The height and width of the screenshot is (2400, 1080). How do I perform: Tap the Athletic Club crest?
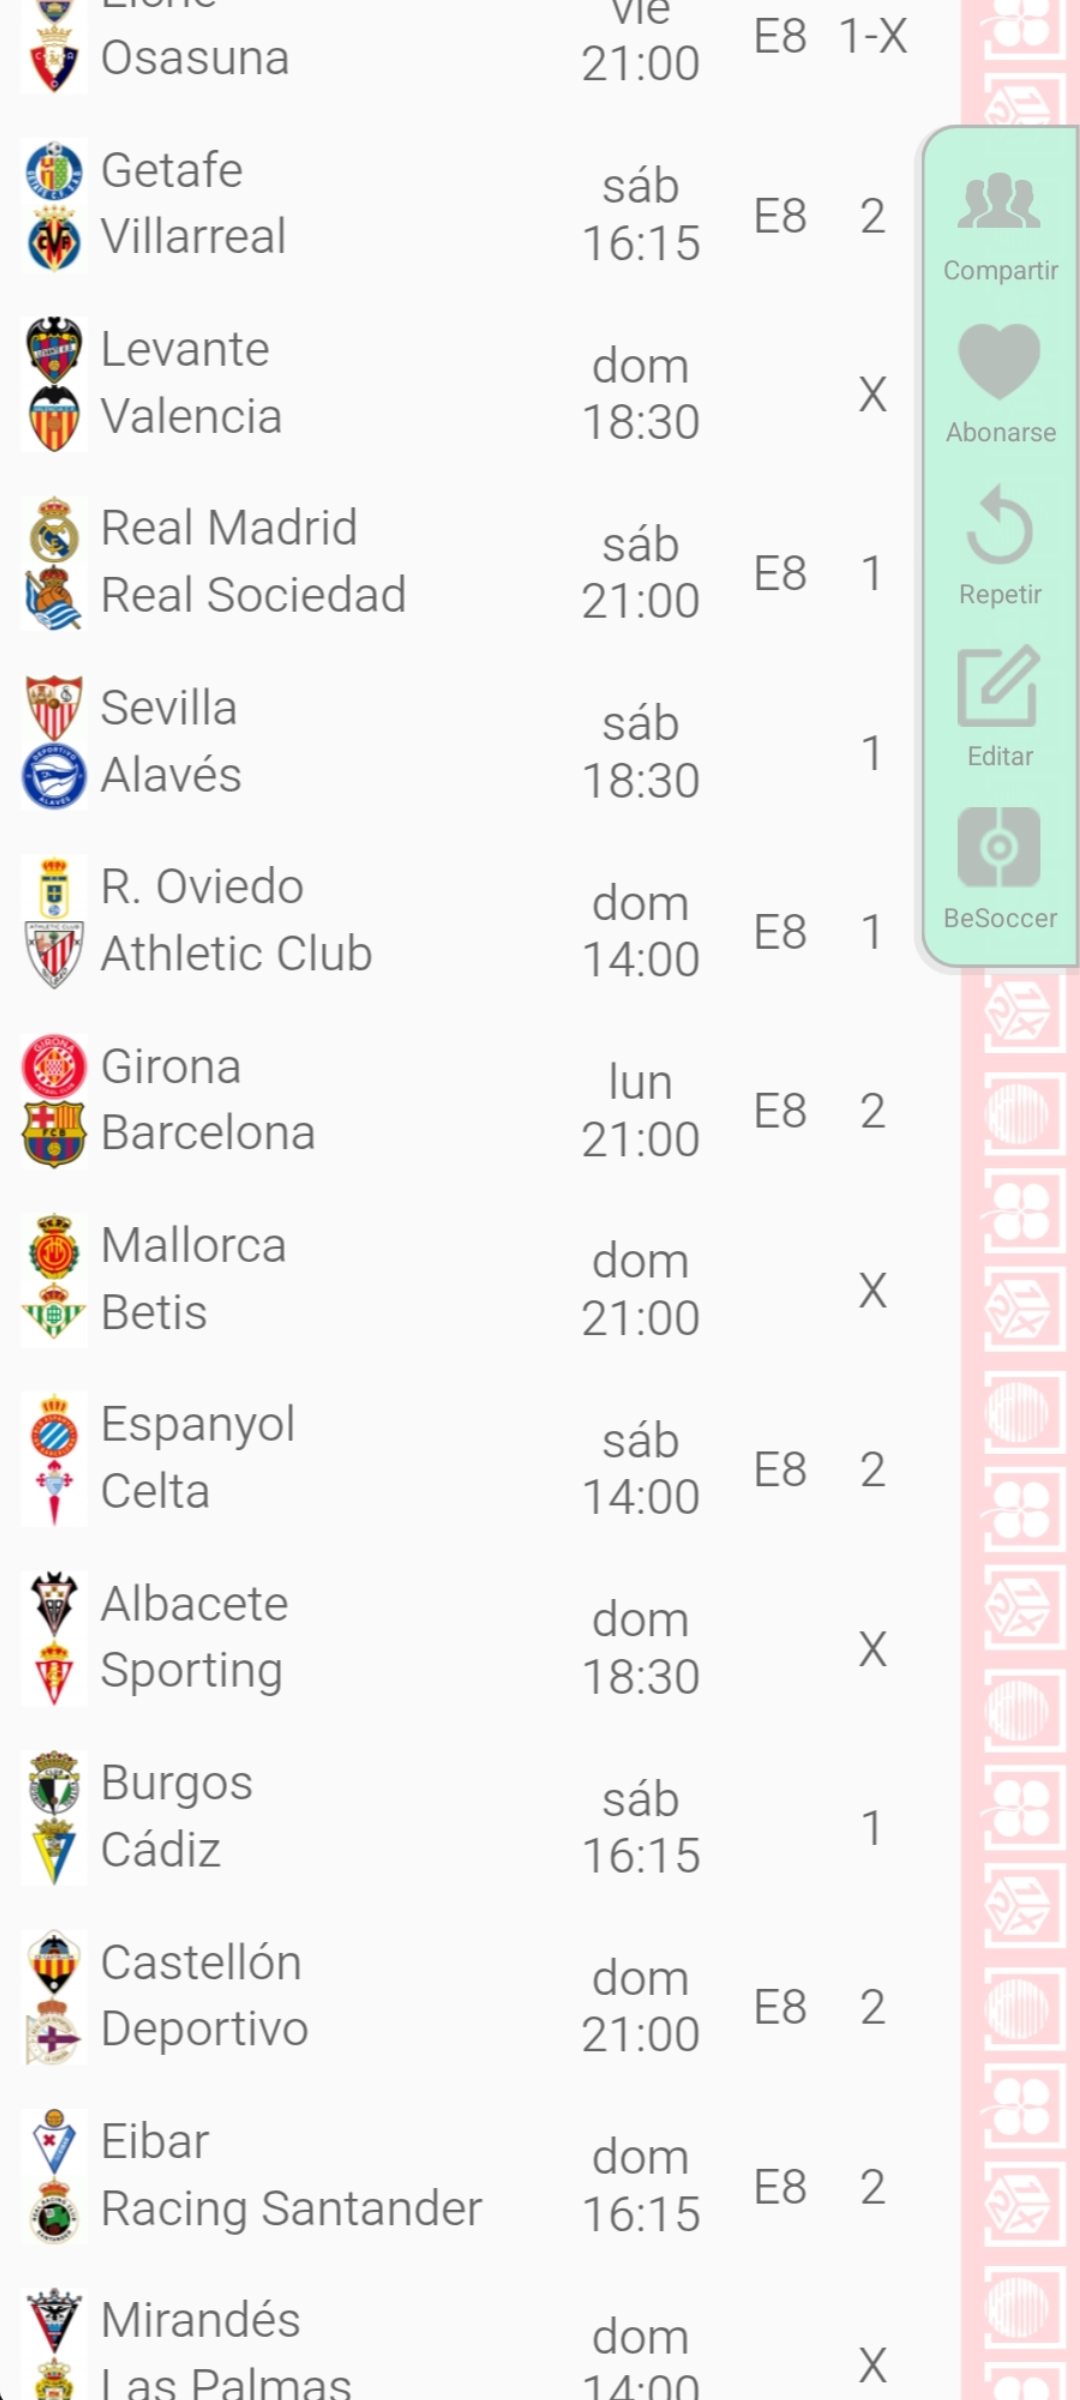tap(54, 954)
